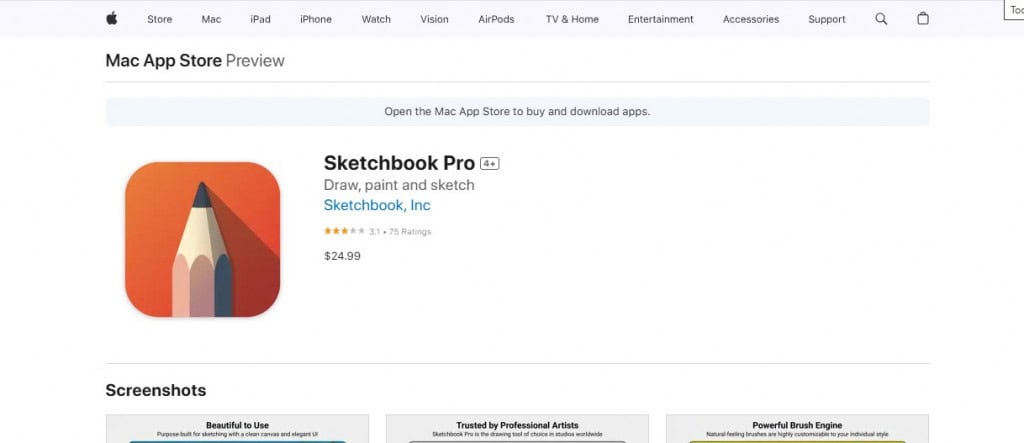The width and height of the screenshot is (1024, 443).
Task: Visit the Sketchbook, Inc developer link
Action: (x=377, y=205)
